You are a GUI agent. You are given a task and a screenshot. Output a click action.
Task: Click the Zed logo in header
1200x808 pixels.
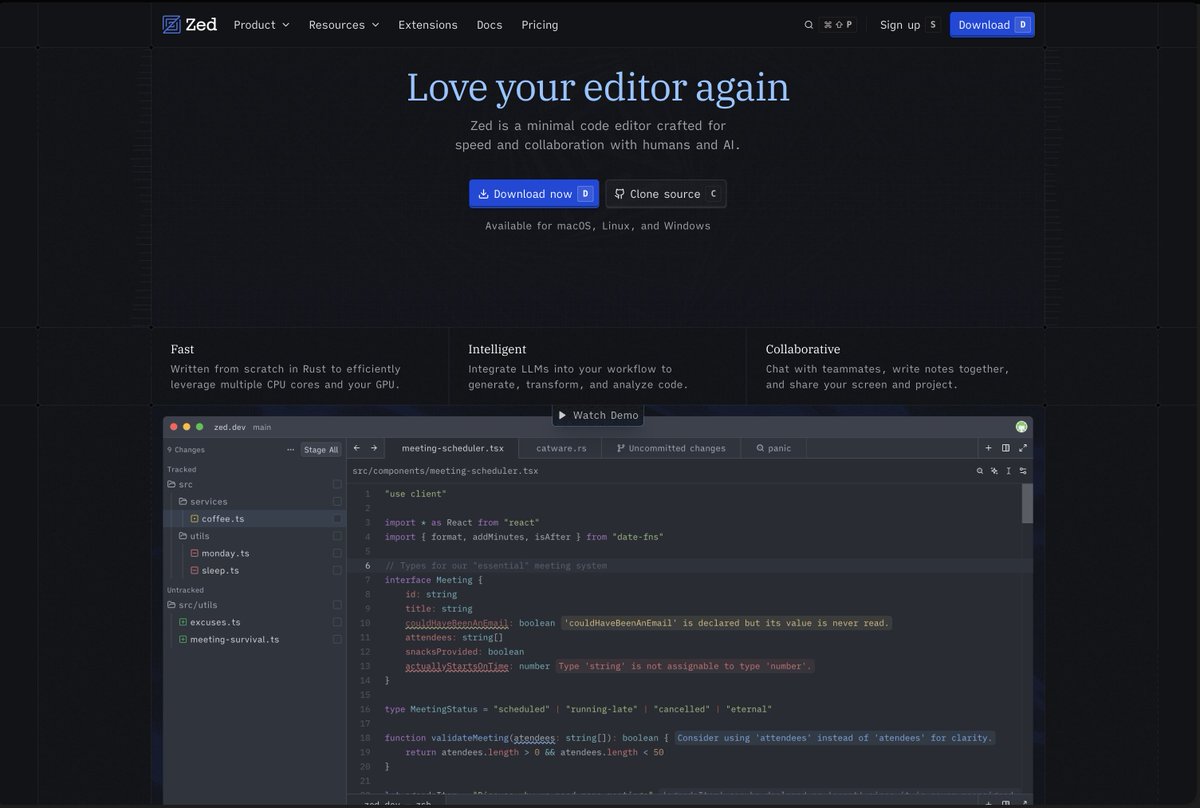point(190,25)
